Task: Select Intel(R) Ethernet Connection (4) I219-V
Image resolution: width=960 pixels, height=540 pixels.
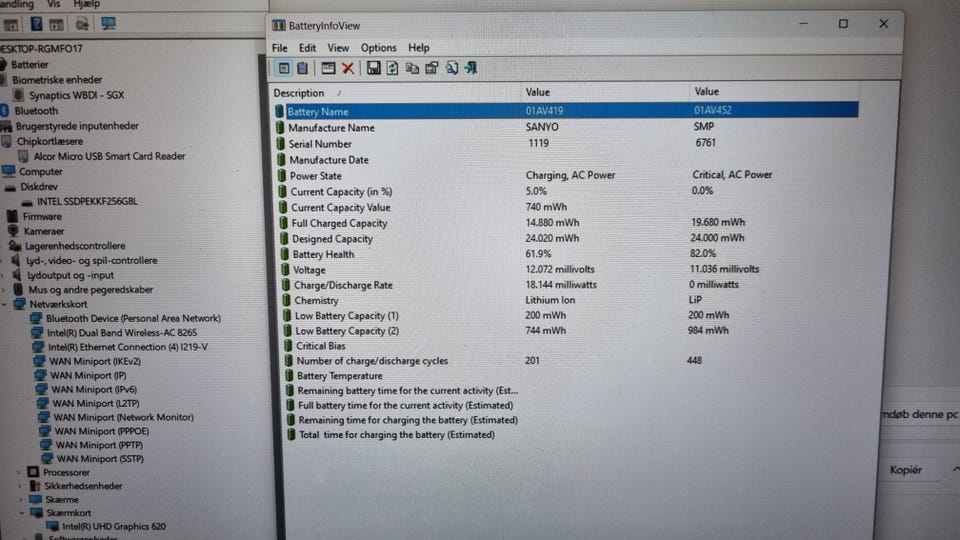Action: [x=127, y=347]
